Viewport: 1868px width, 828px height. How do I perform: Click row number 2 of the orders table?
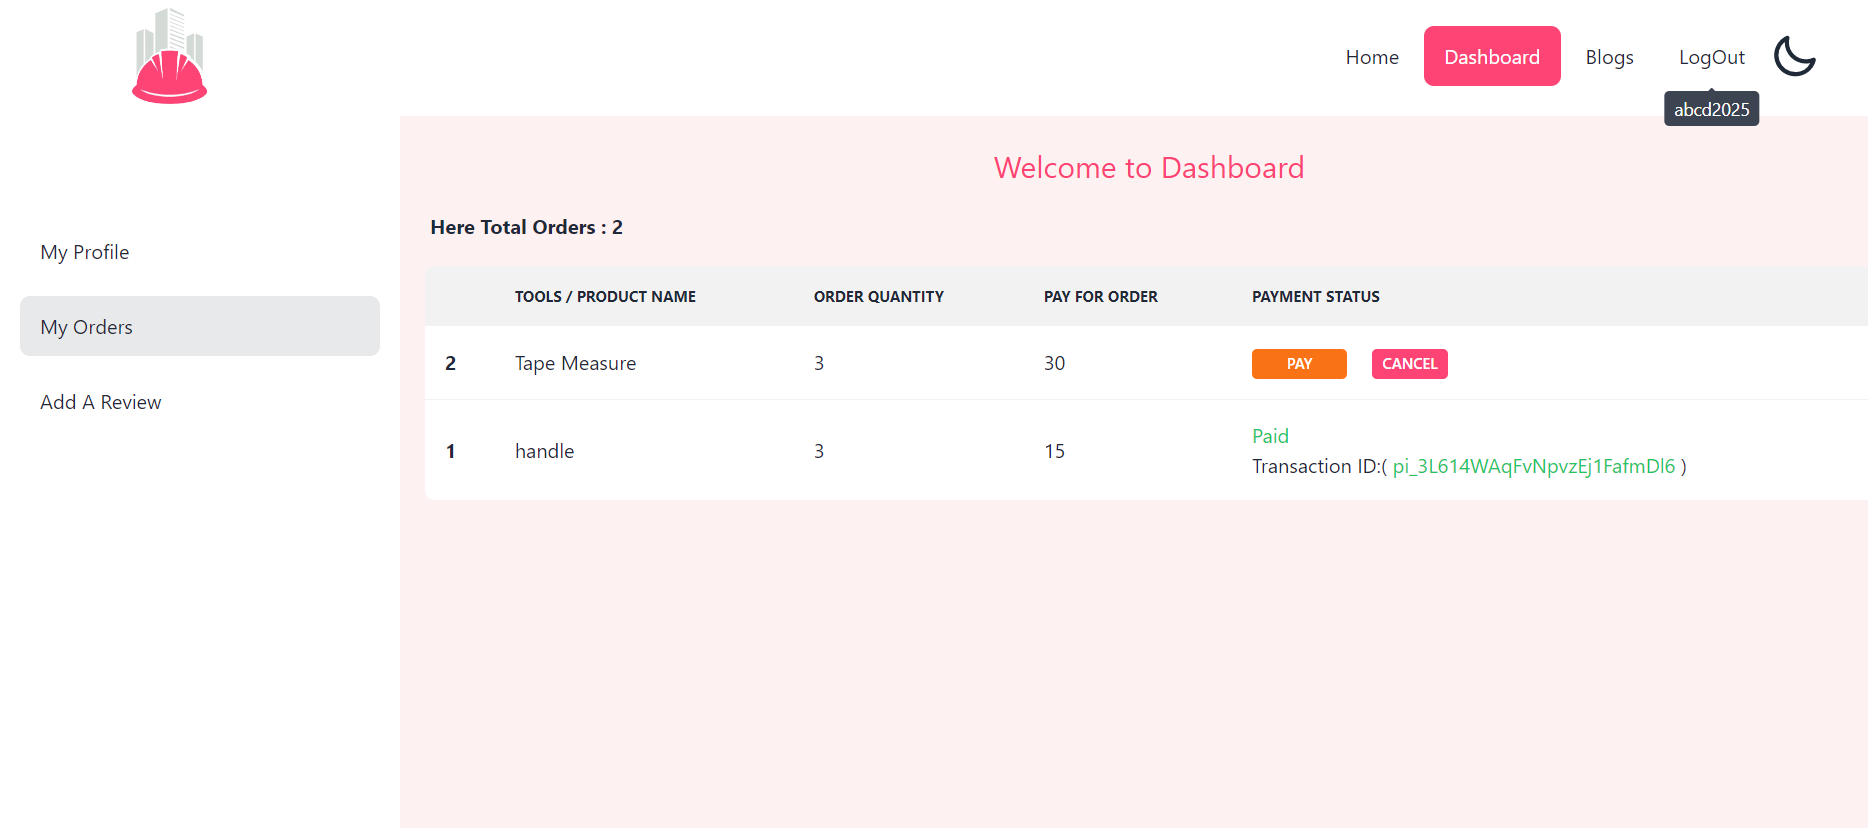(x=450, y=363)
